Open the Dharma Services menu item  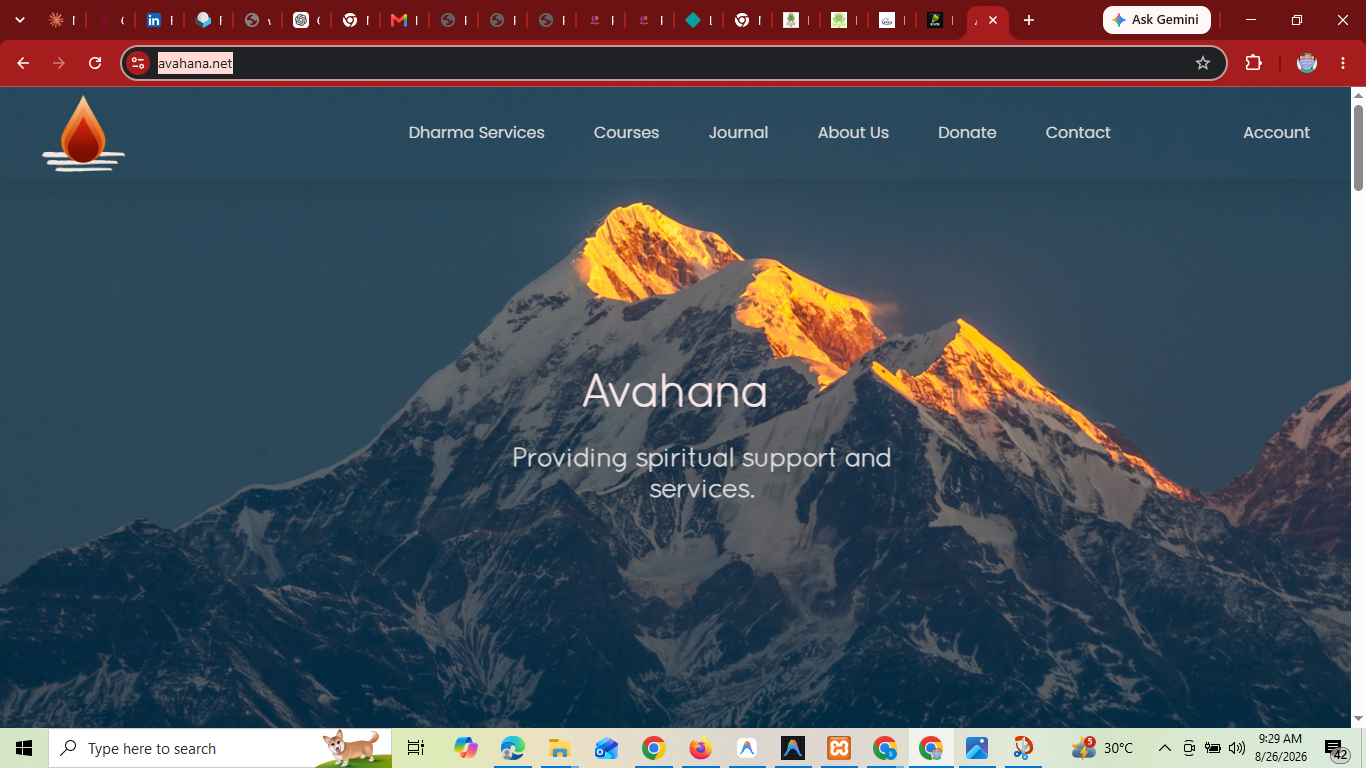click(x=476, y=132)
